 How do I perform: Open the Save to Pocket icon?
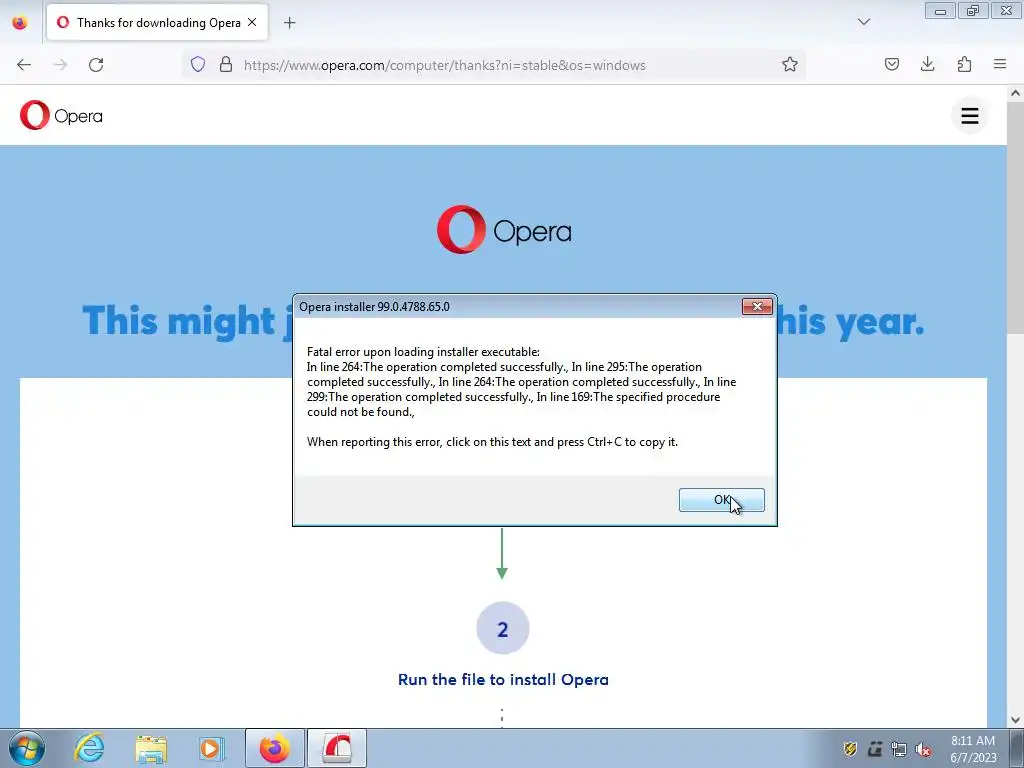click(891, 64)
